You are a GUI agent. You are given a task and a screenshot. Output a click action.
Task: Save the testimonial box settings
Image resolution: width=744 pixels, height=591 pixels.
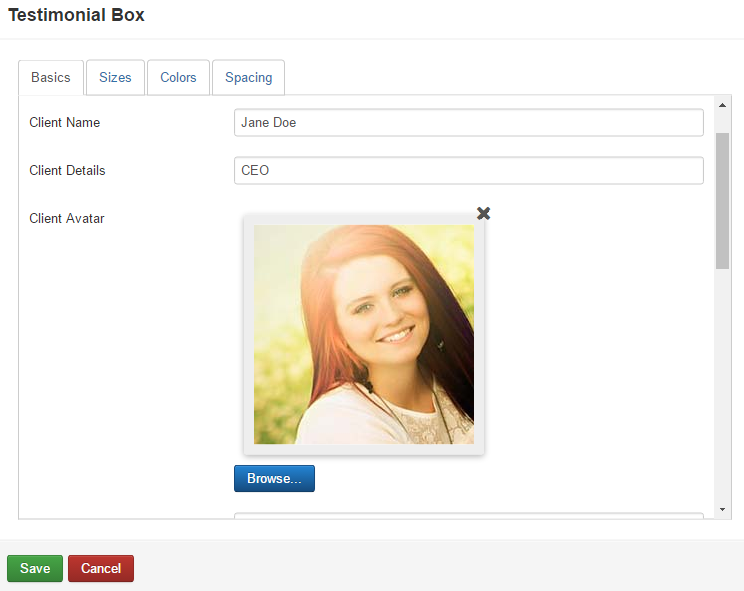point(35,568)
